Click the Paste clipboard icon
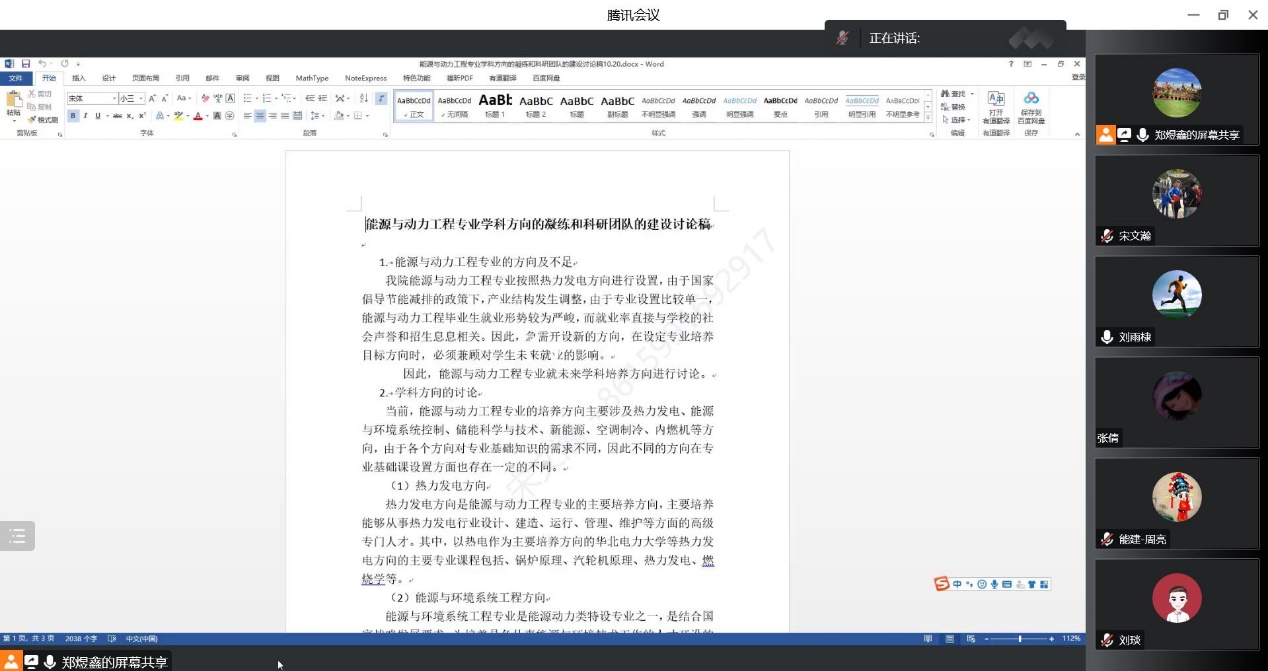 14,99
